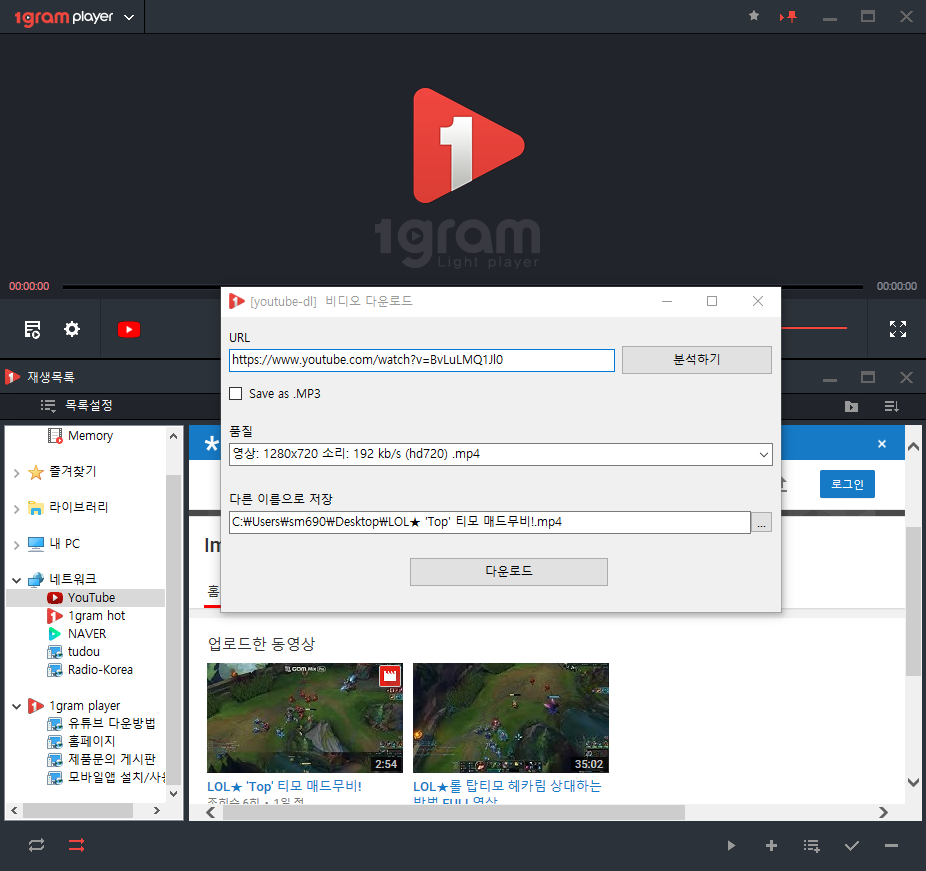Toggle the red always-on-top pin icon
The width and height of the screenshot is (926, 871).
788,17
